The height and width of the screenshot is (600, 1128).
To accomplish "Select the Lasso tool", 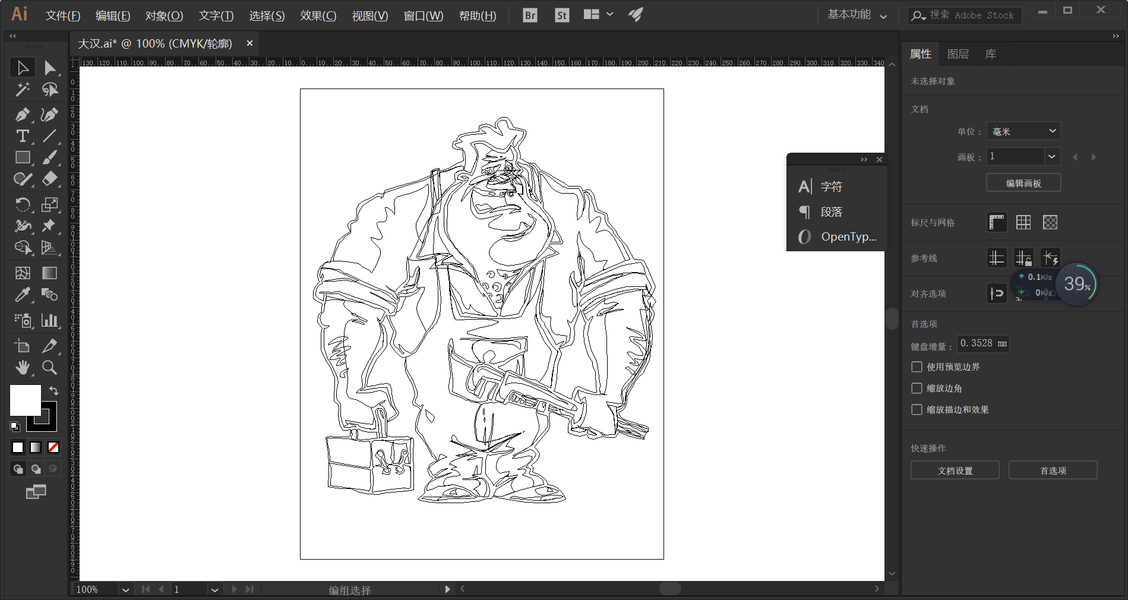I will coord(49,89).
